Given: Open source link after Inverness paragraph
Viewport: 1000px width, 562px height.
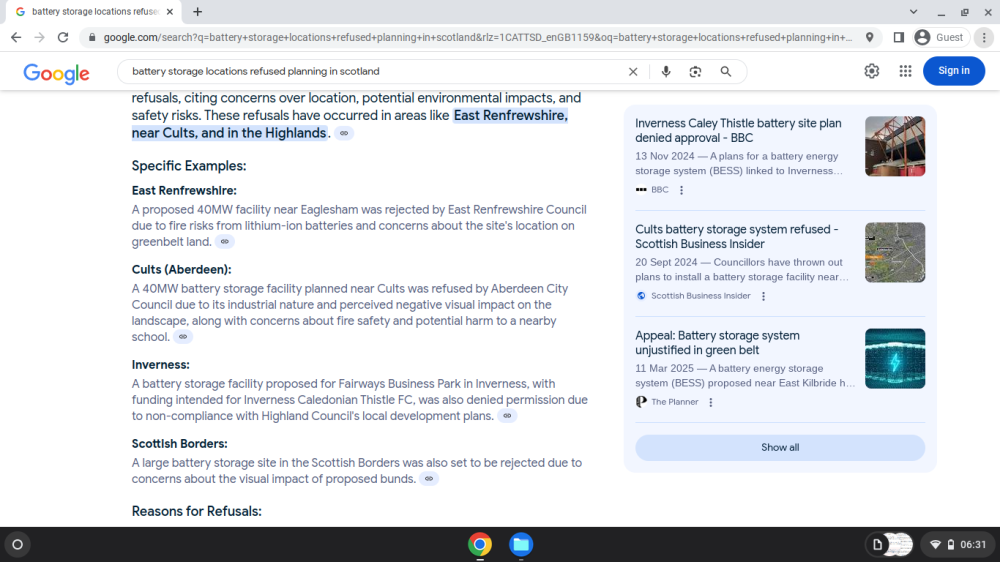Looking at the screenshot, I should [x=507, y=416].
